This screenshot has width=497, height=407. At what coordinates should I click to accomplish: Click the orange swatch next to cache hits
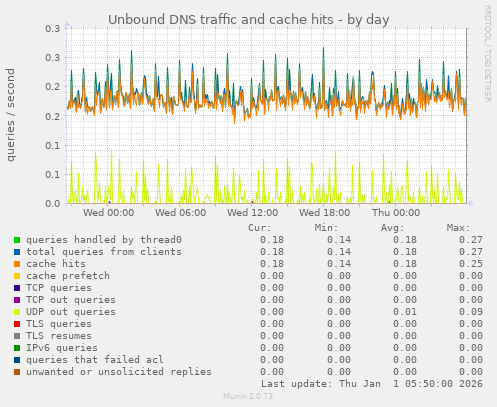(x=17, y=264)
